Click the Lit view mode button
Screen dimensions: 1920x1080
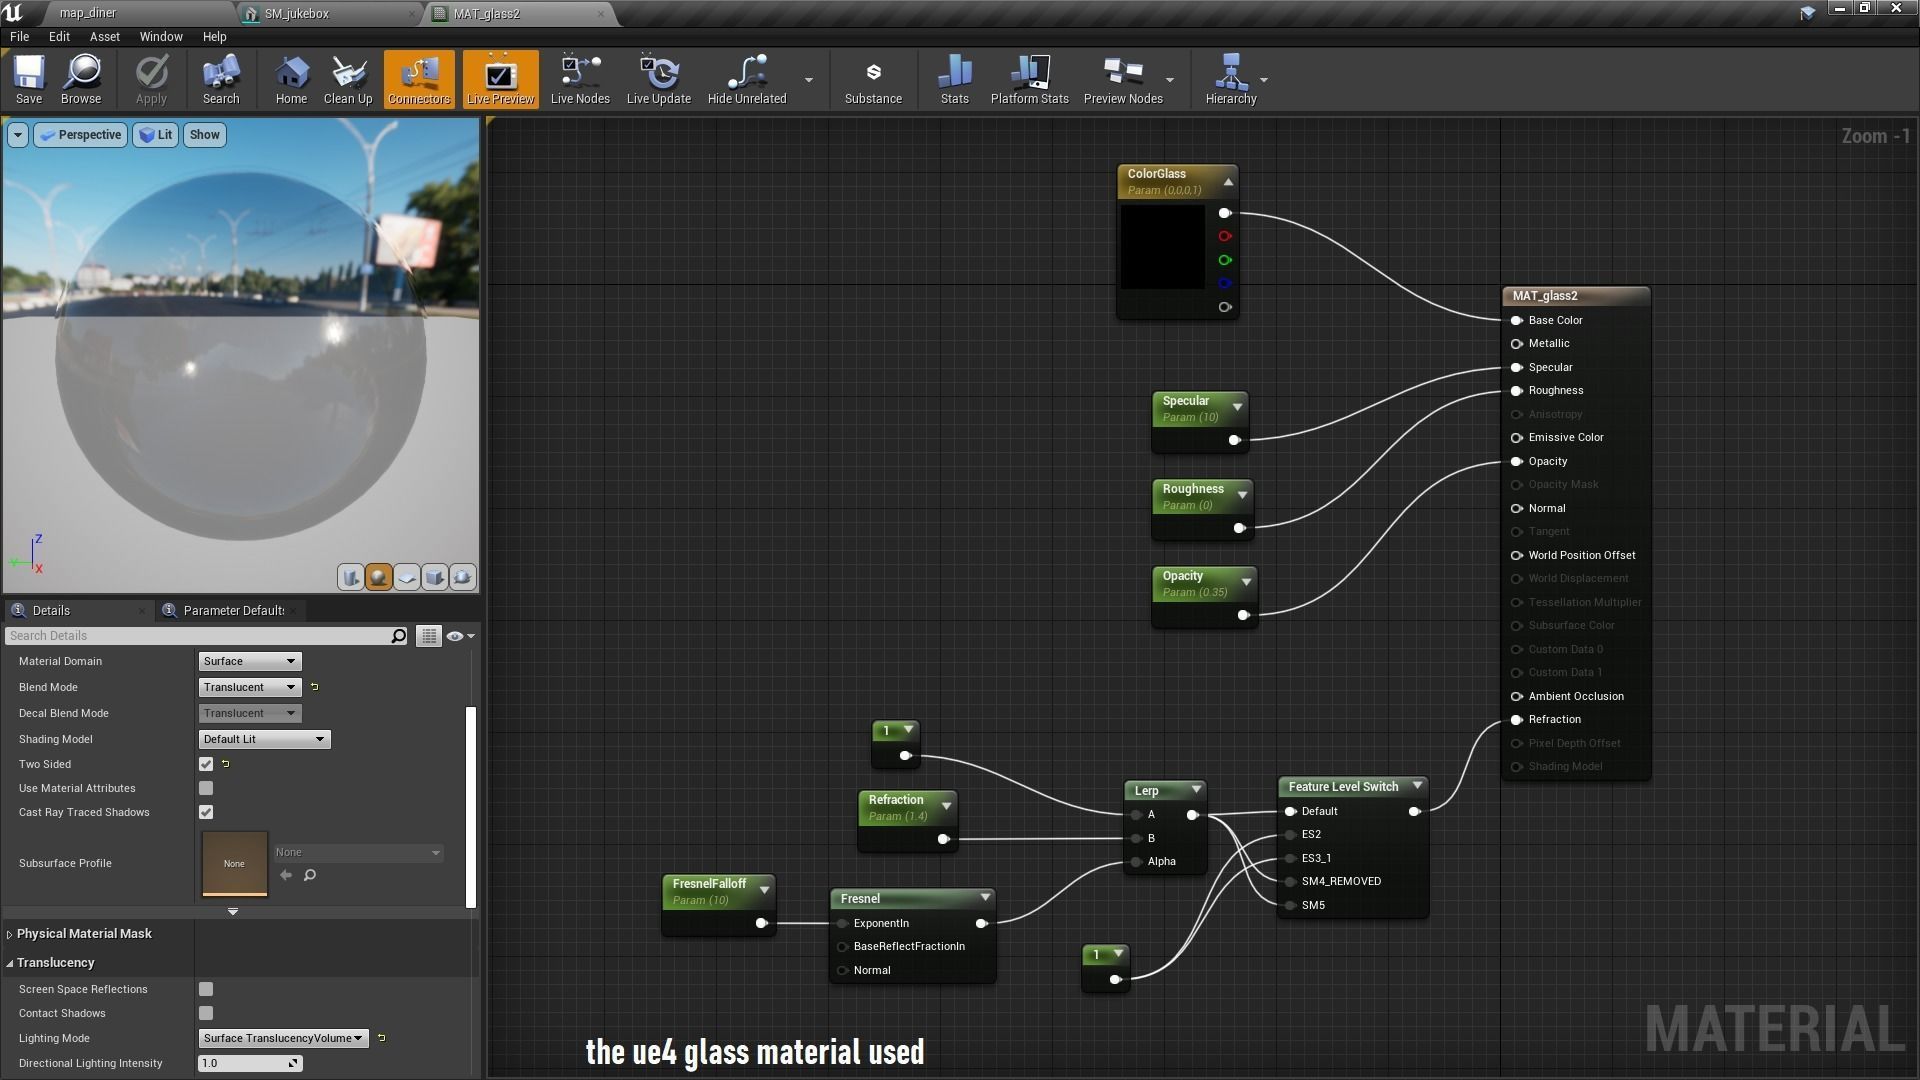point(155,135)
